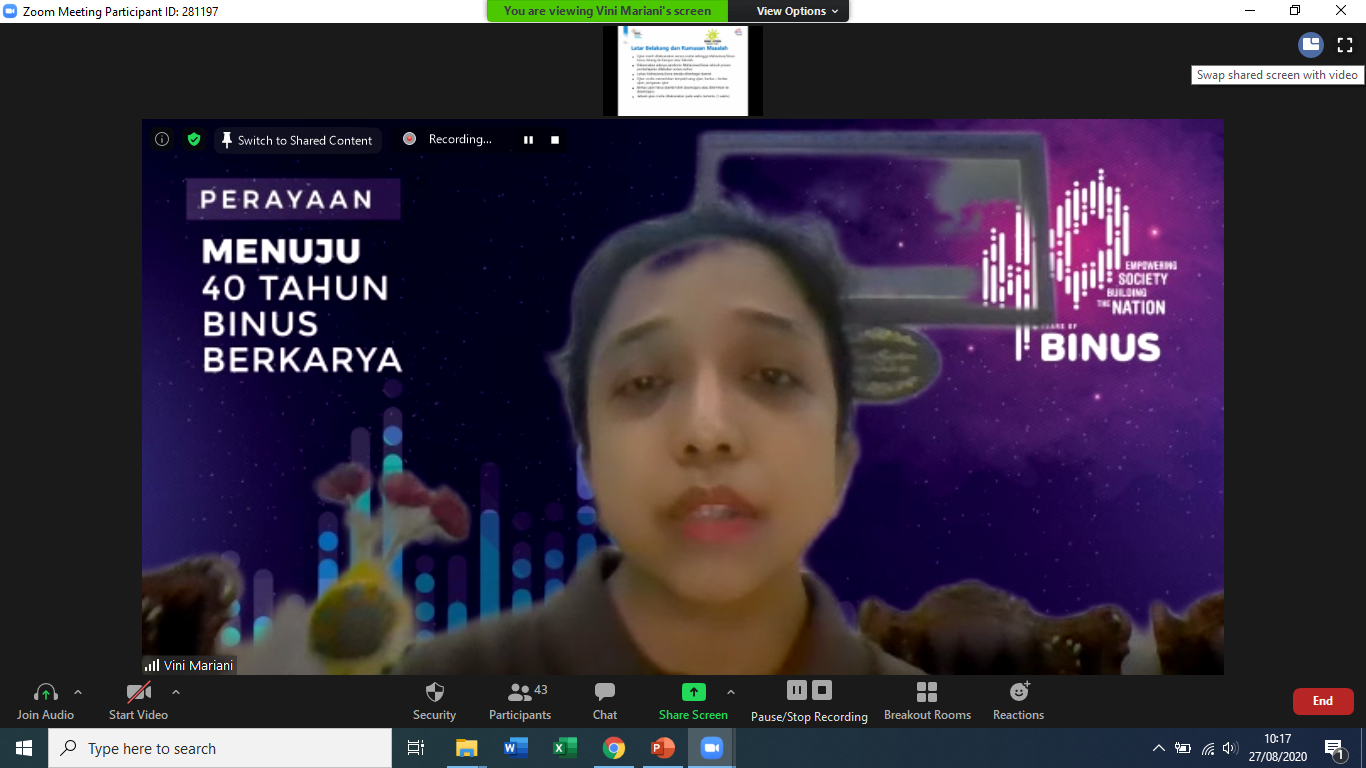The image size is (1366, 768).
Task: Open Breakout Rooms
Action: pyautogui.click(x=927, y=701)
